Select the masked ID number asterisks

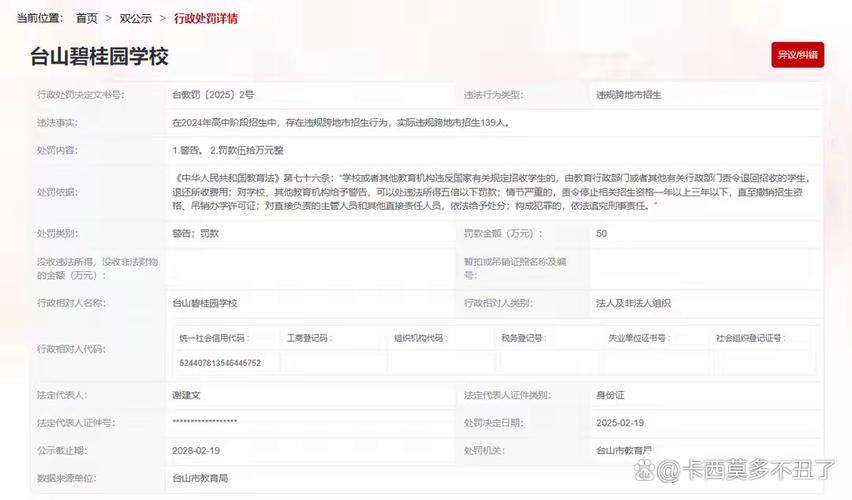pos(204,422)
